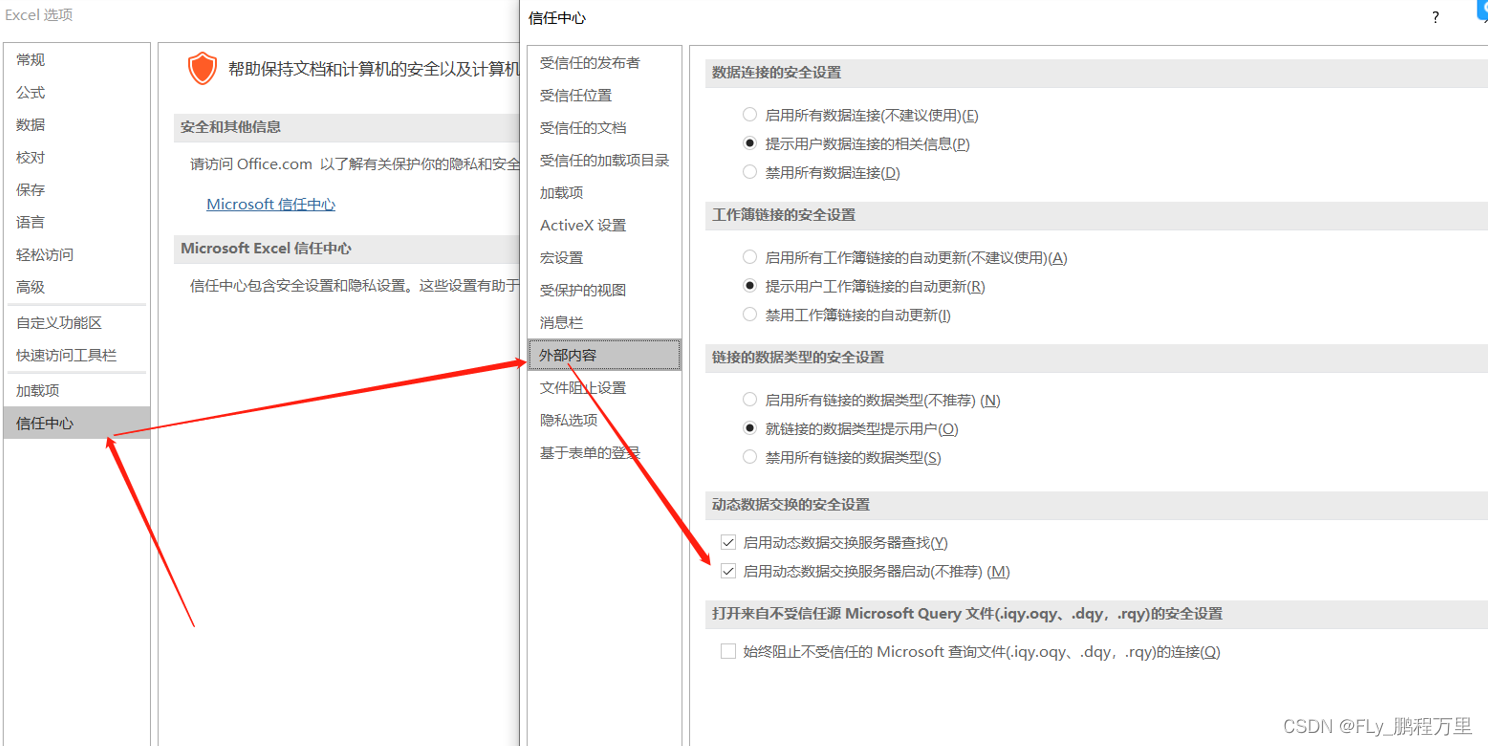Select 禁用工作簿链接的自动更新 radio button
The image size is (1488, 746).
750,314
